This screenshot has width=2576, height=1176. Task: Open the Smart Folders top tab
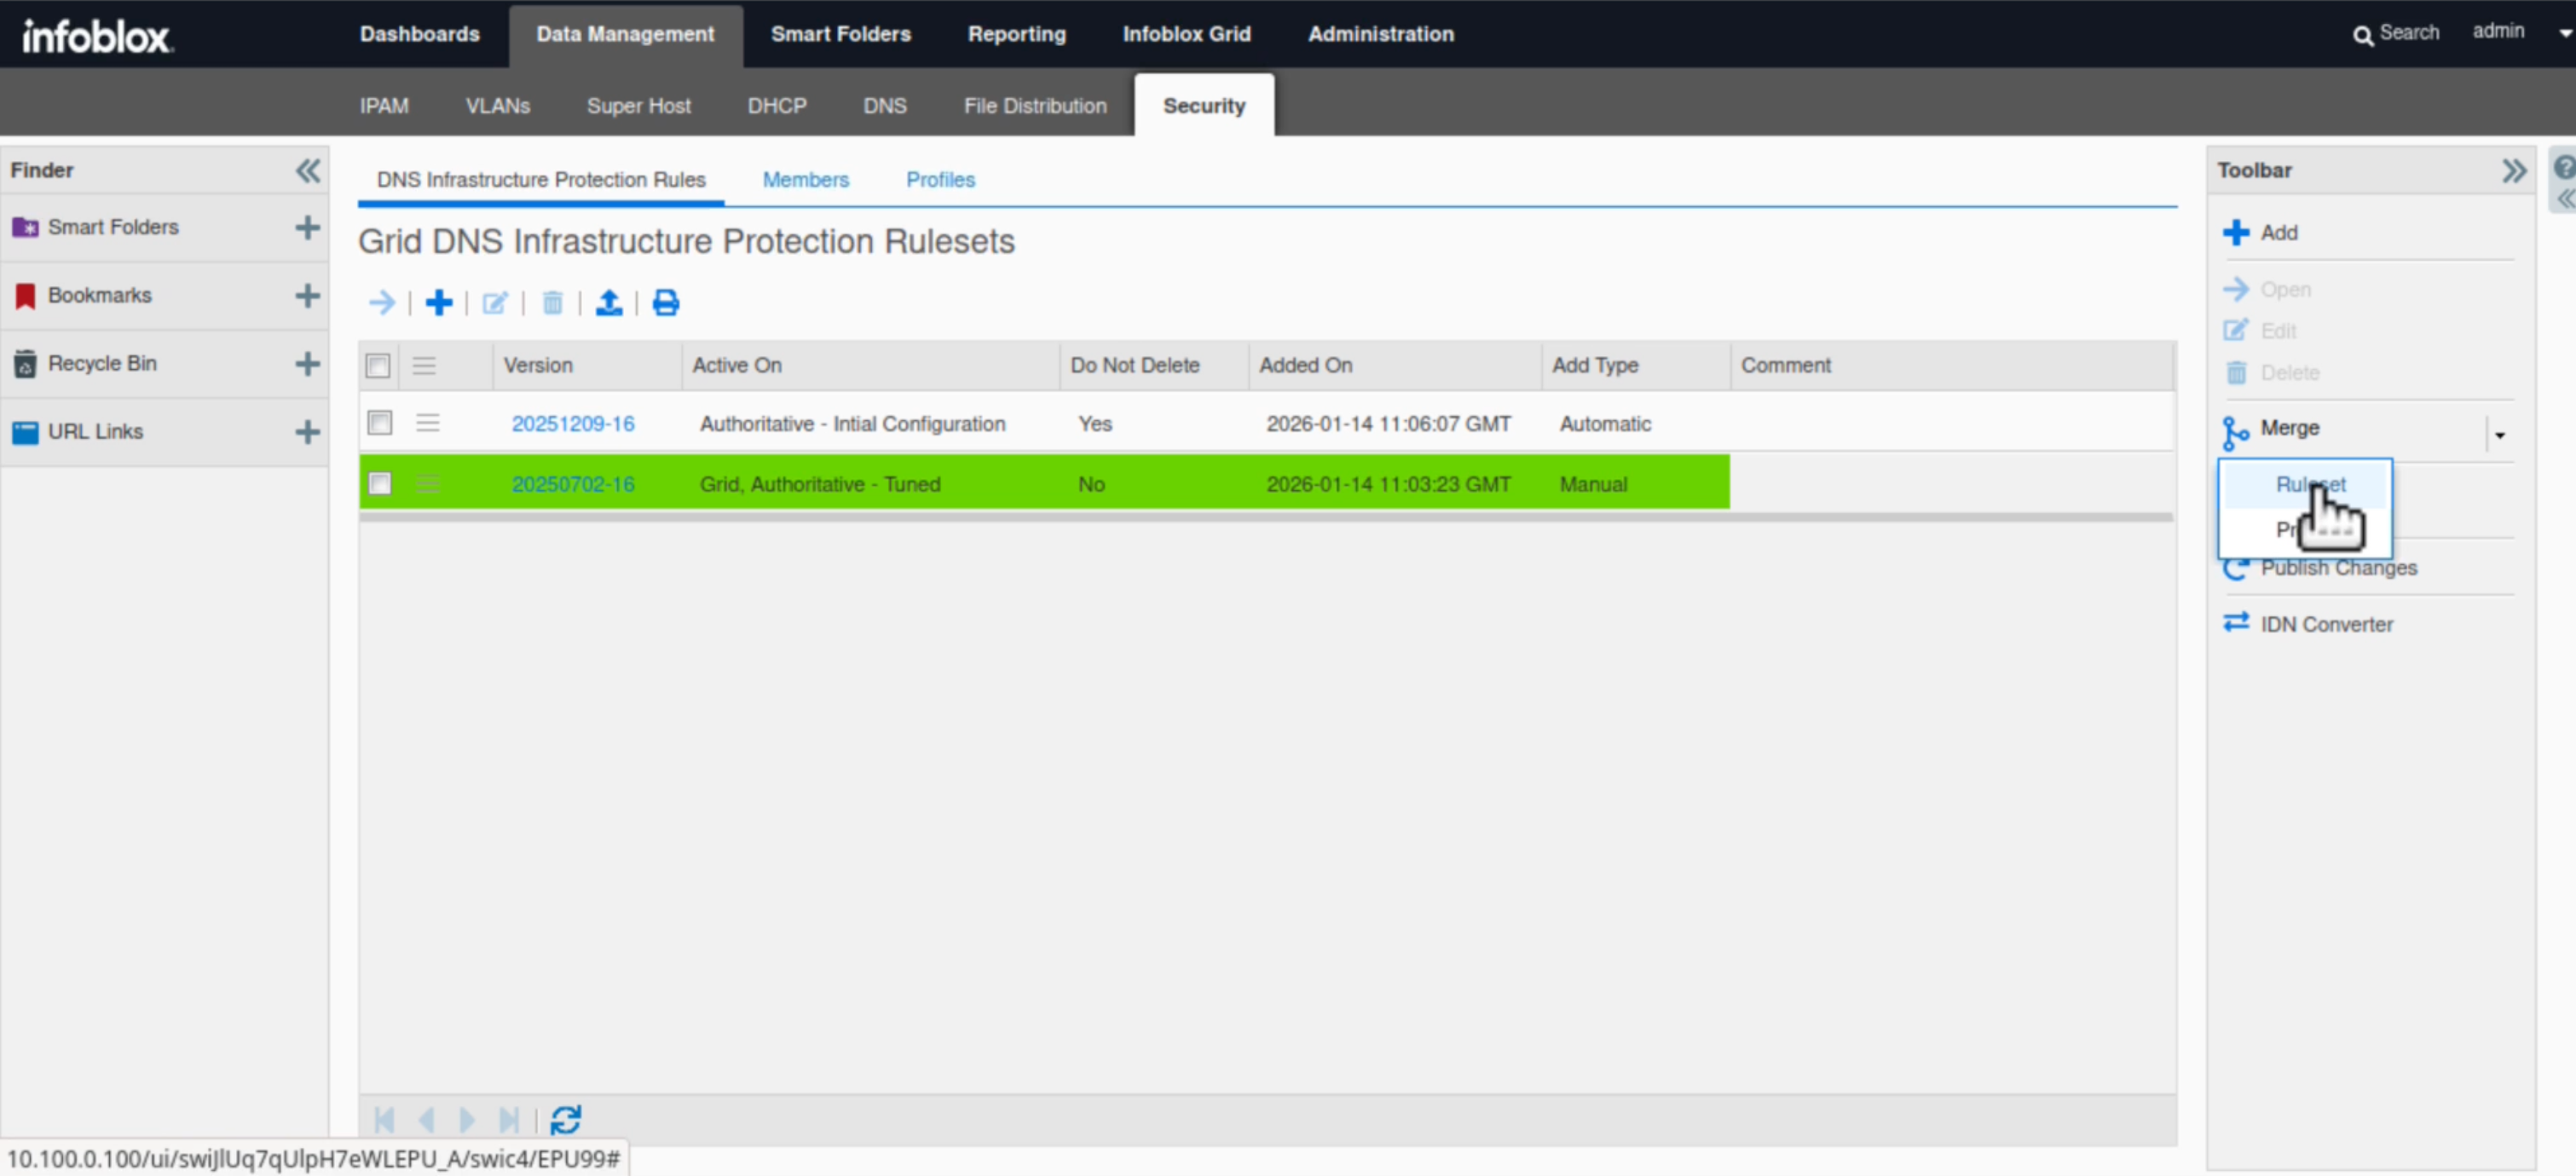841,34
